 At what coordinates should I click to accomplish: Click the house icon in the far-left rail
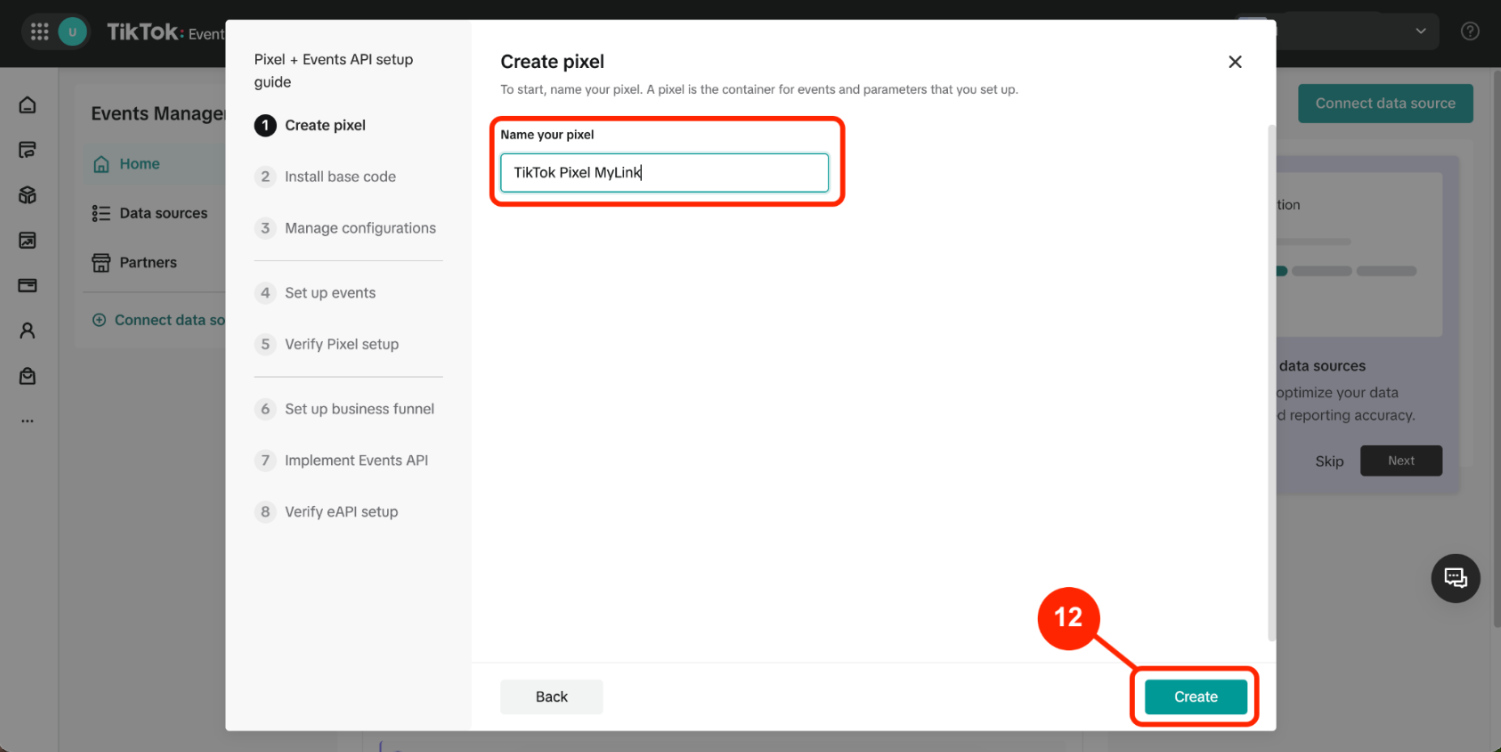click(x=28, y=105)
